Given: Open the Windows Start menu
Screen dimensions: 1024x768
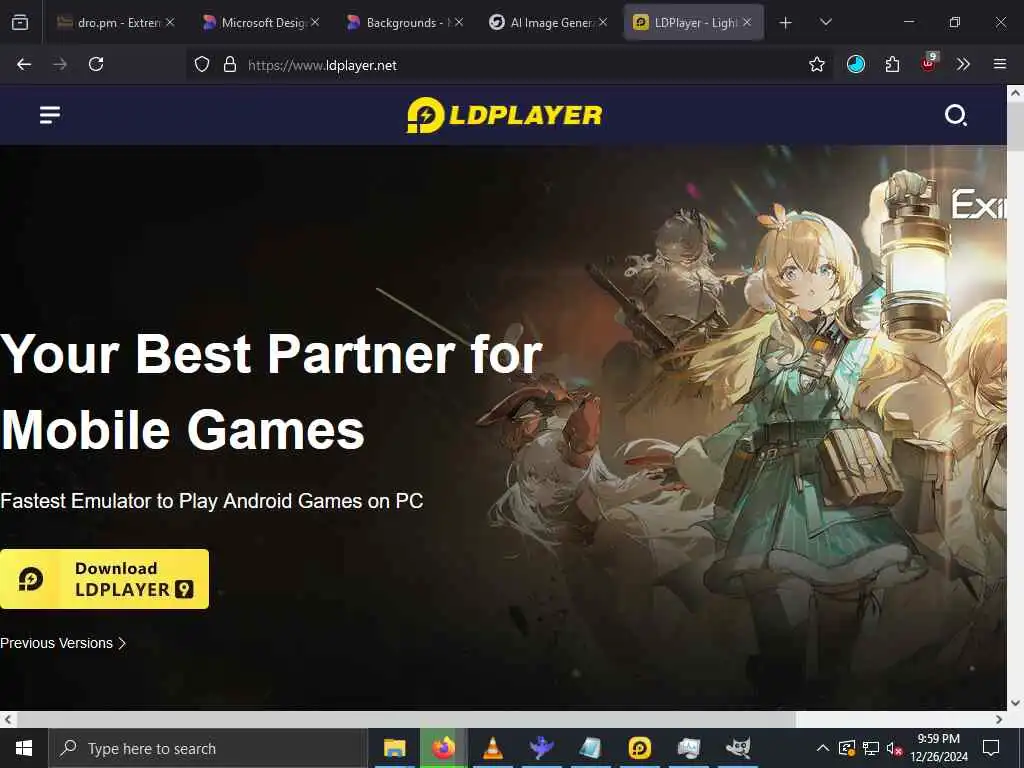Looking at the screenshot, I should [24, 748].
